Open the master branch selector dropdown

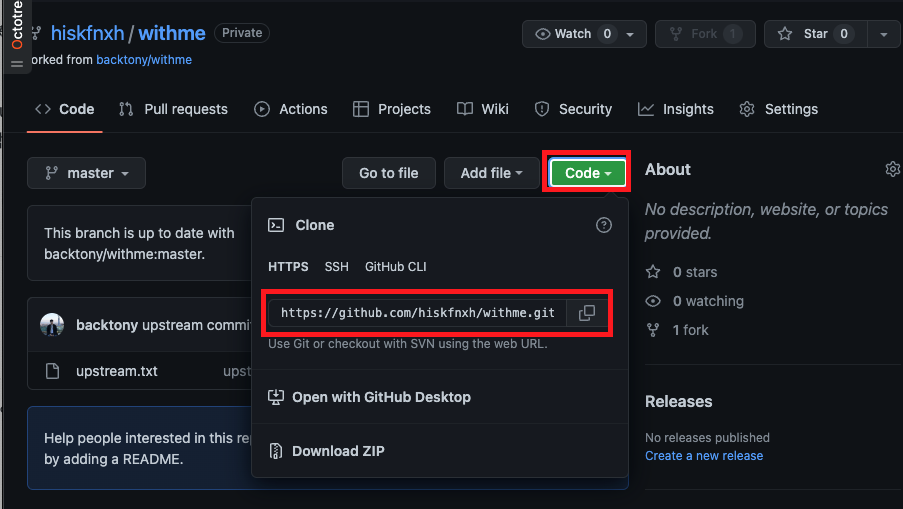[x=86, y=173]
